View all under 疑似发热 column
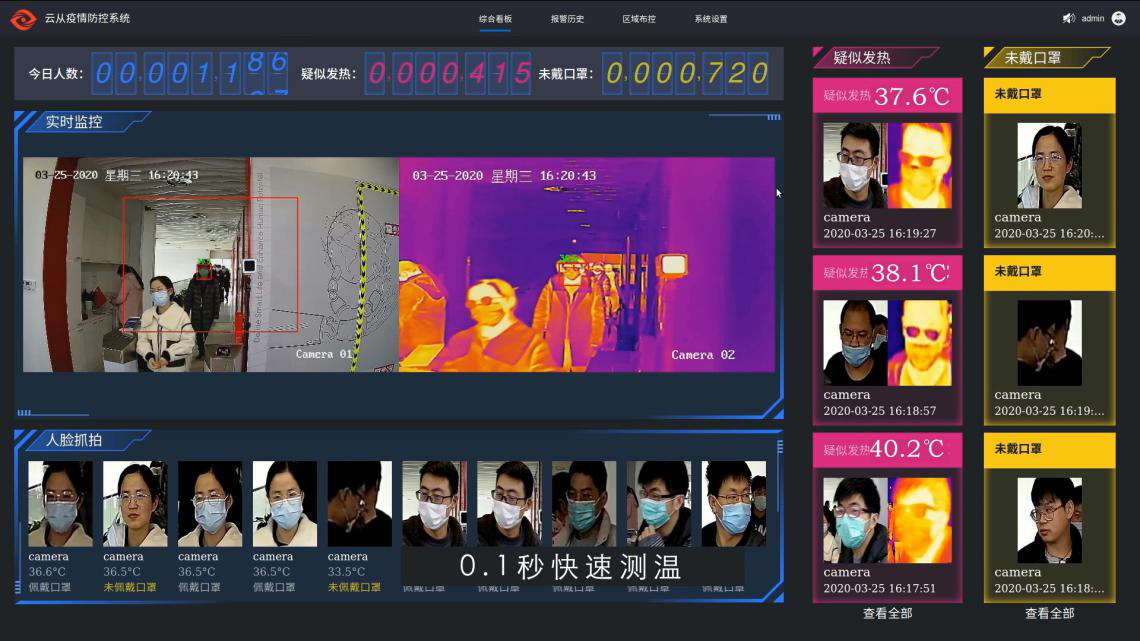 [887, 613]
